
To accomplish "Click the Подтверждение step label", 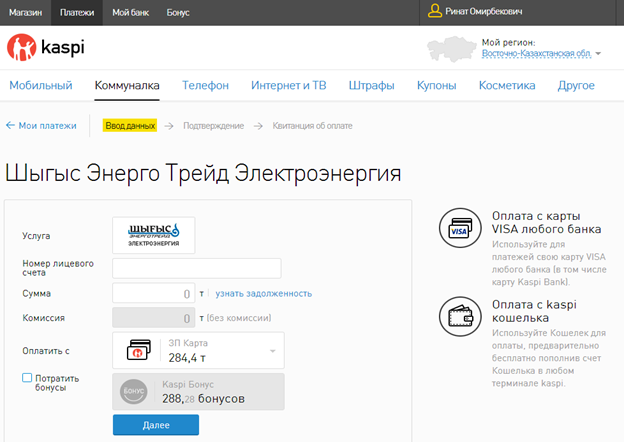I will (214, 126).
